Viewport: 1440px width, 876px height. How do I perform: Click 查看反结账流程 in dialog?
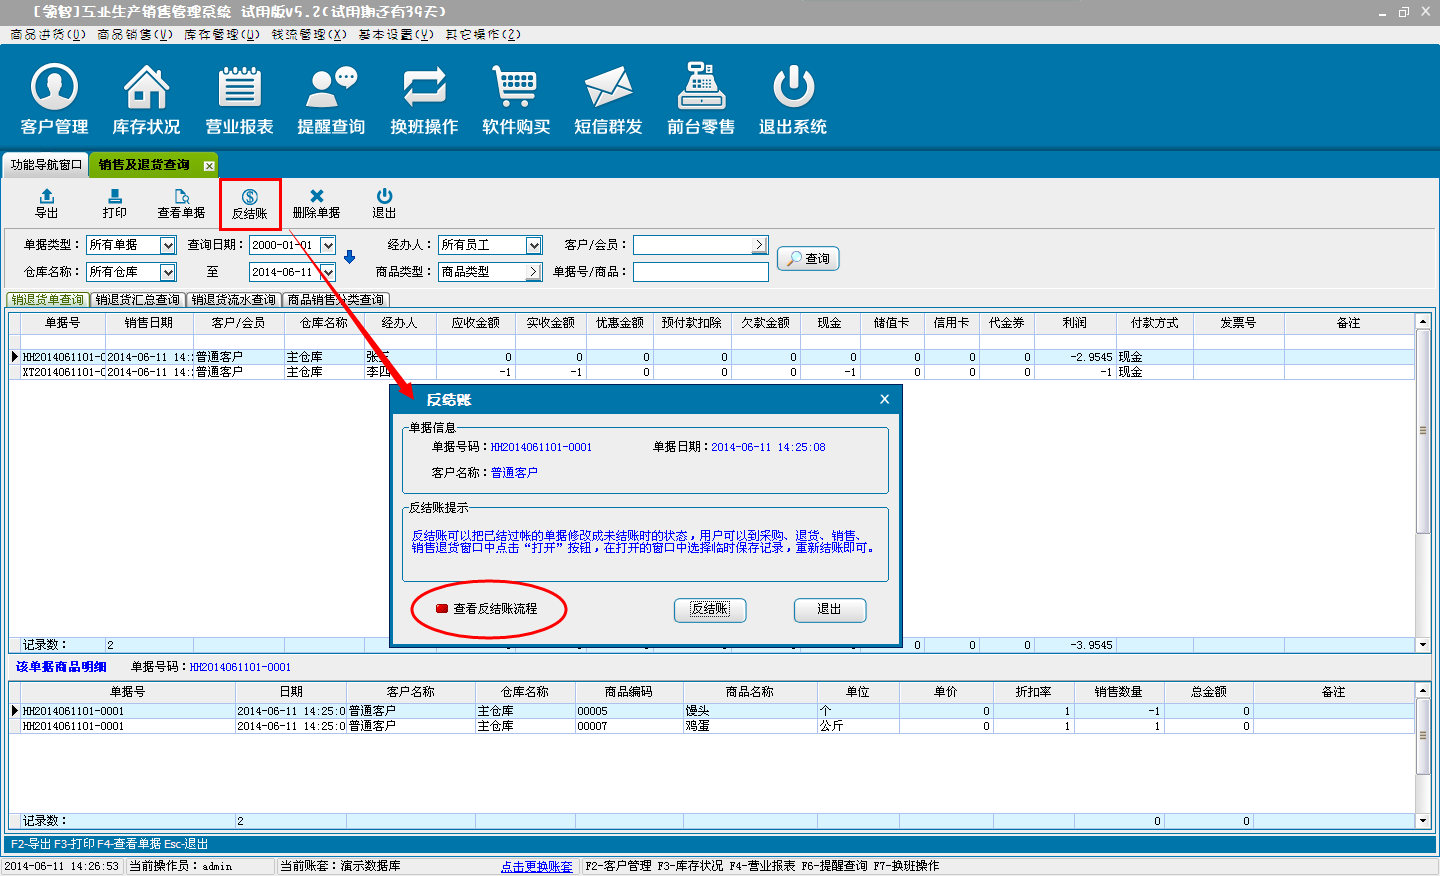coord(494,609)
